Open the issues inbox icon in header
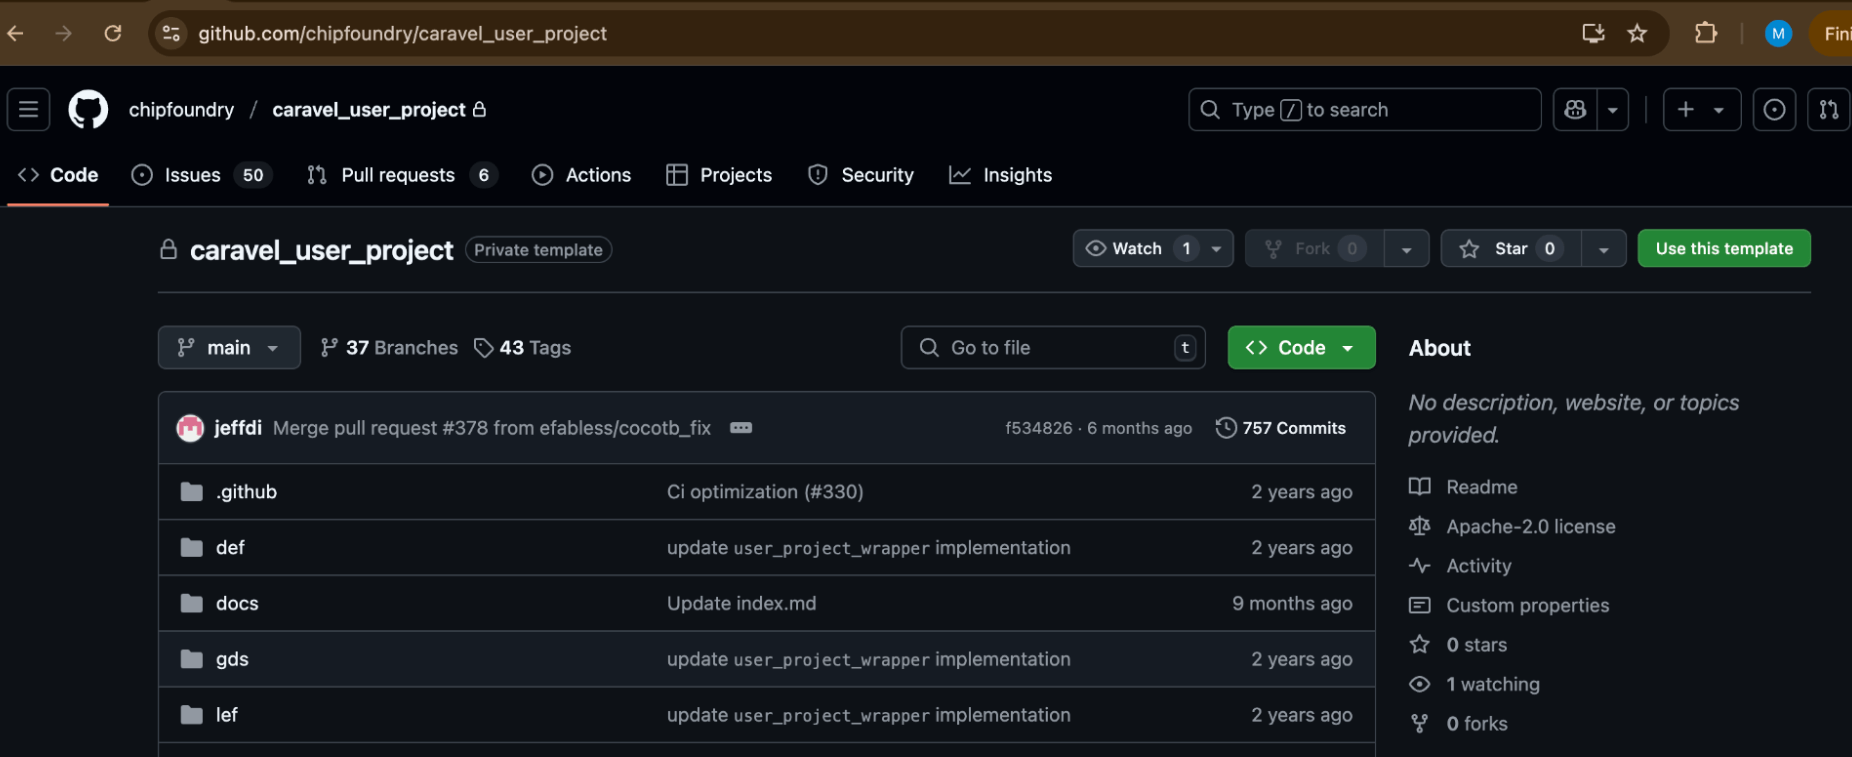The width and height of the screenshot is (1852, 757). coord(1774,110)
